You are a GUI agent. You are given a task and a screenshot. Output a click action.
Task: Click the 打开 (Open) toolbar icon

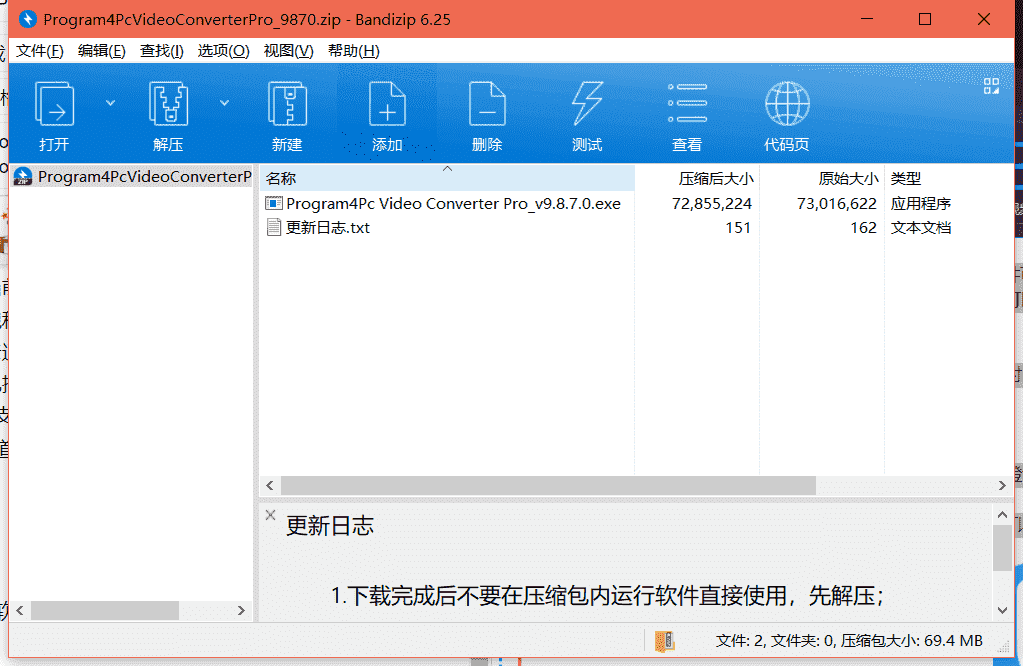(x=54, y=104)
